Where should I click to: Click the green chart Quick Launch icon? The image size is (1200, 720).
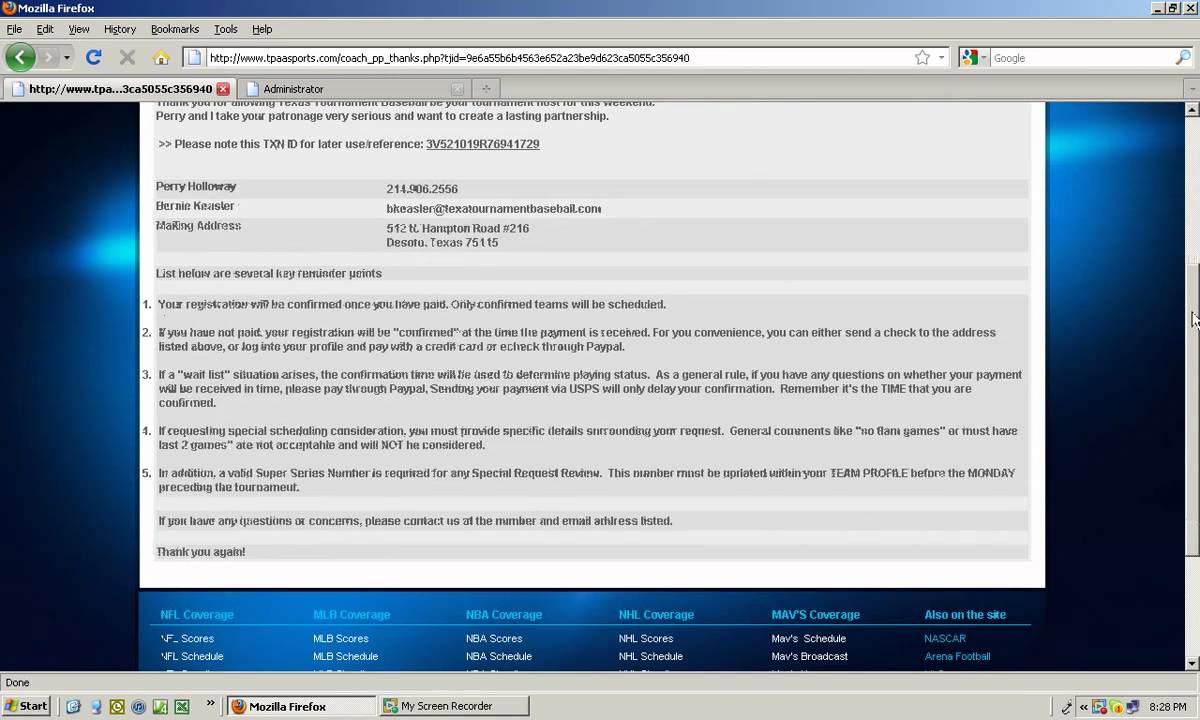click(160, 706)
